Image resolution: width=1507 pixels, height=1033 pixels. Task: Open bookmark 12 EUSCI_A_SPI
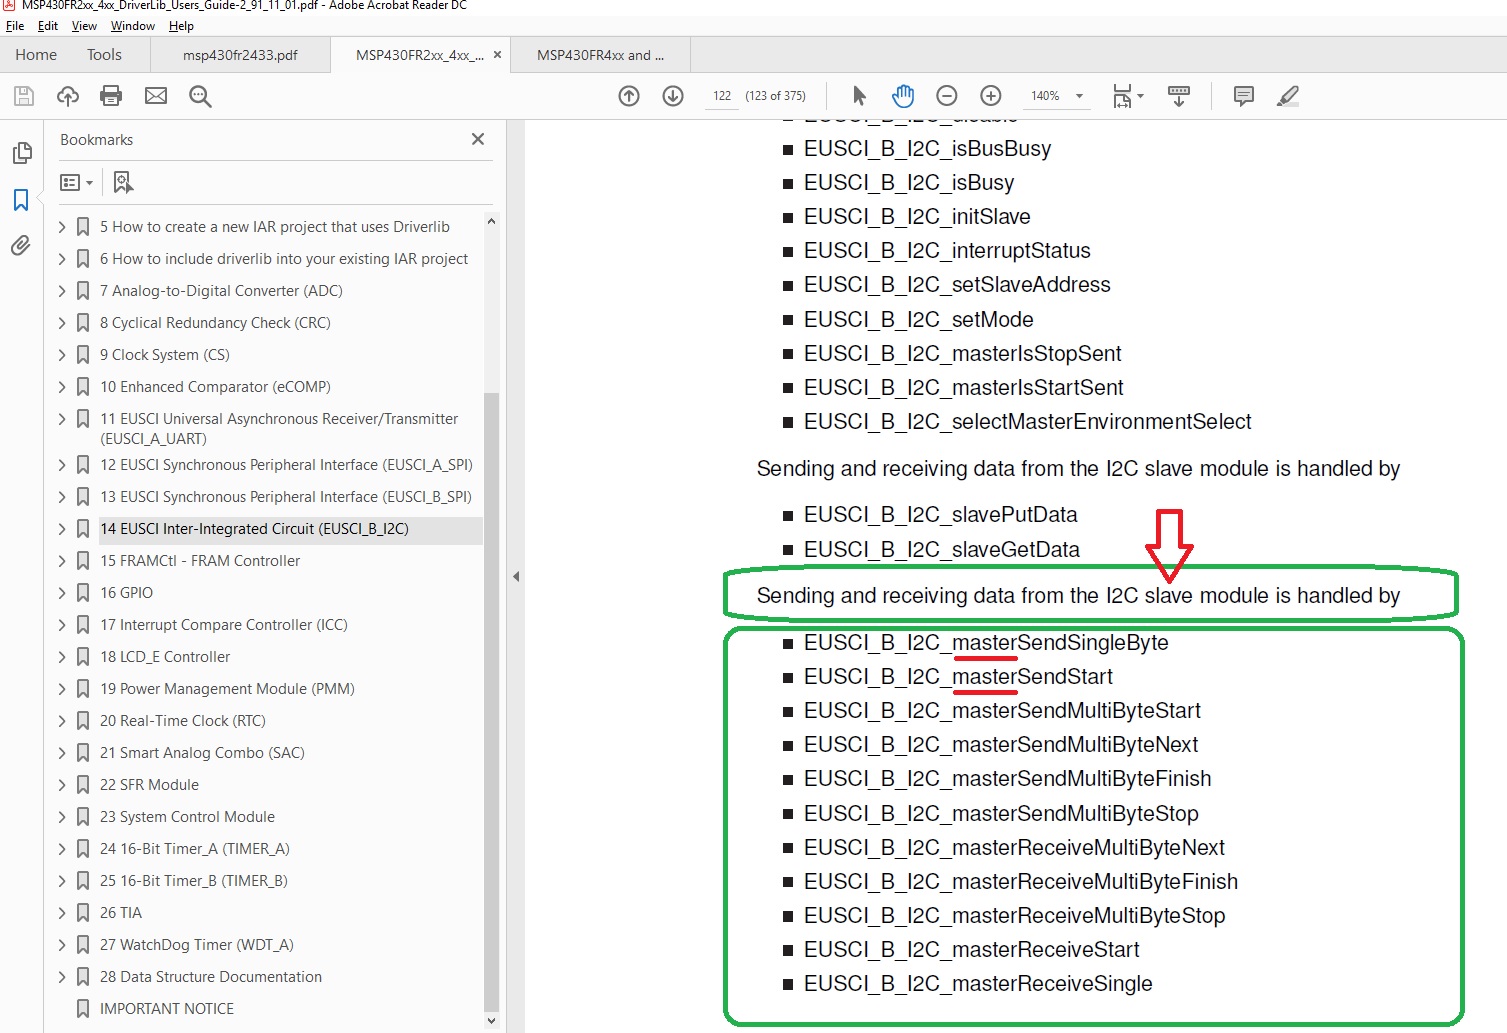point(286,465)
